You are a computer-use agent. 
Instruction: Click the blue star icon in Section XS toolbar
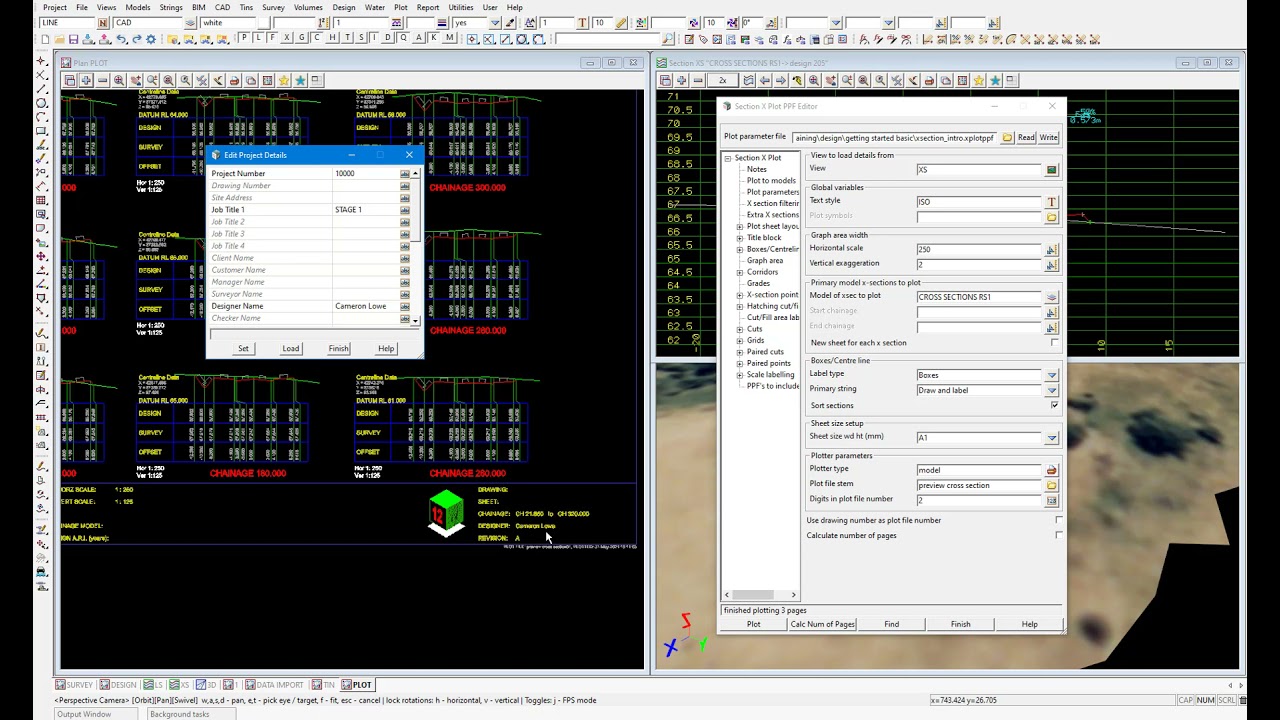point(995,80)
